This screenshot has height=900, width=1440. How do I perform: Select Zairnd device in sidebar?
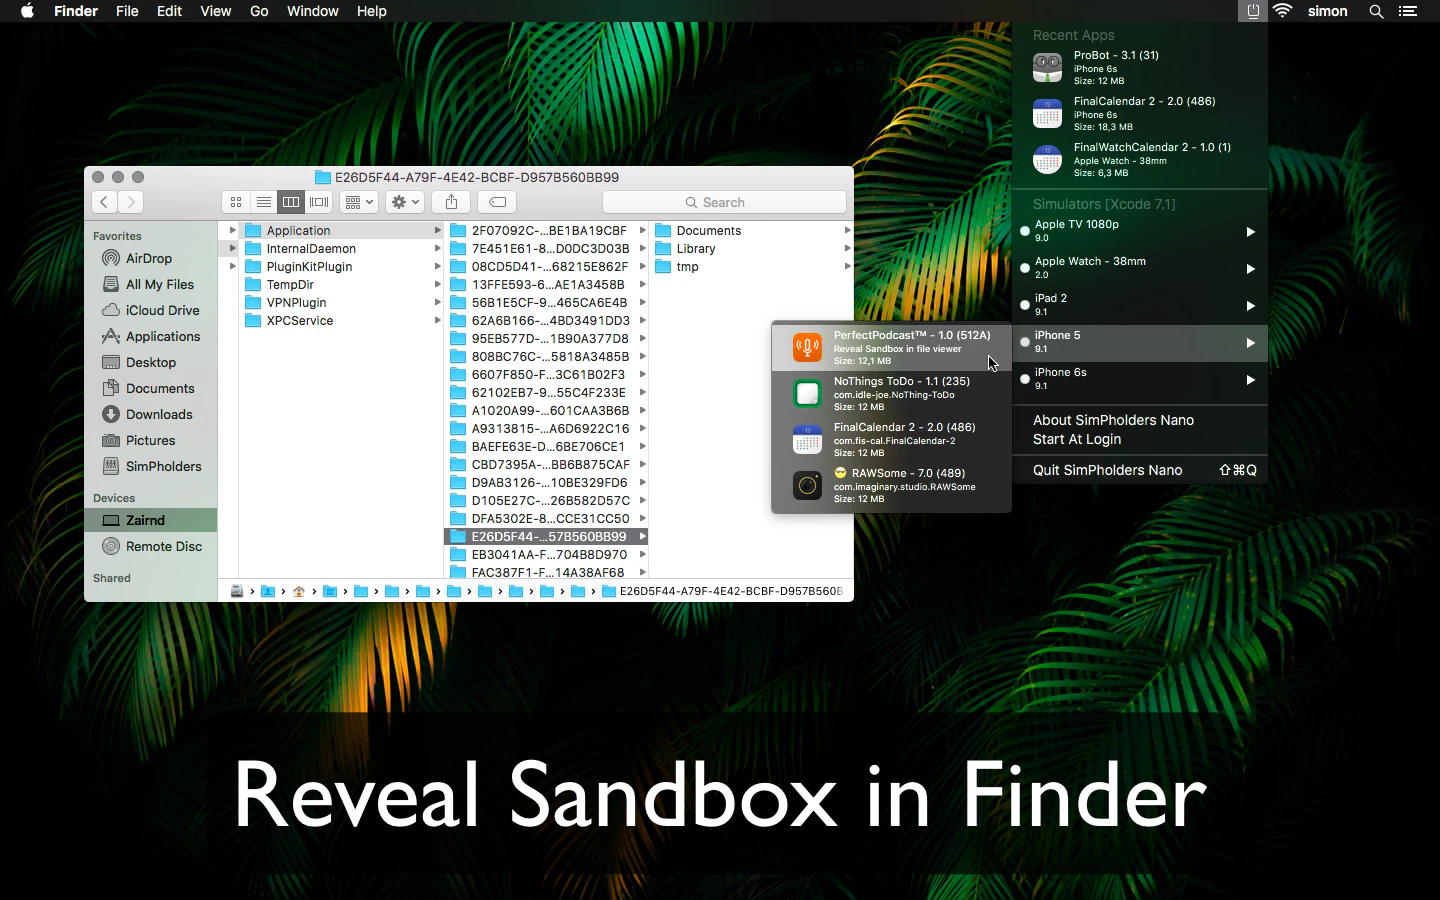(151, 520)
